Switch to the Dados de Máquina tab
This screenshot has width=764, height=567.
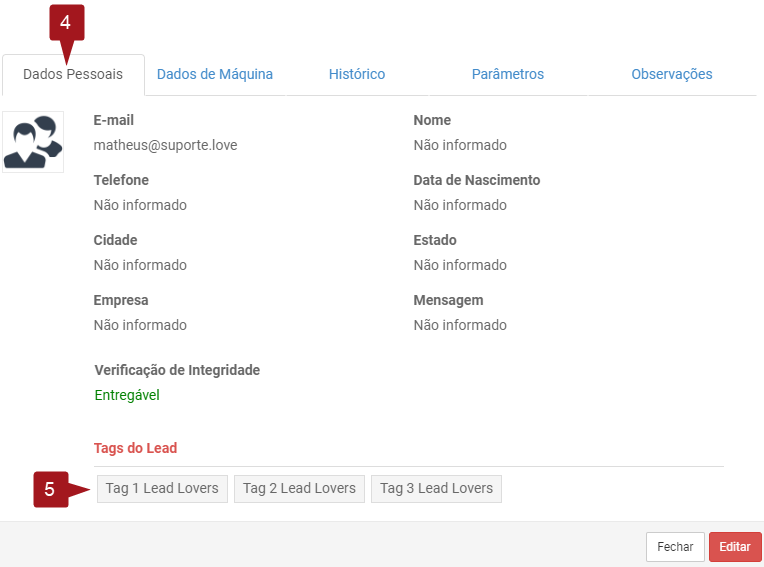215,74
